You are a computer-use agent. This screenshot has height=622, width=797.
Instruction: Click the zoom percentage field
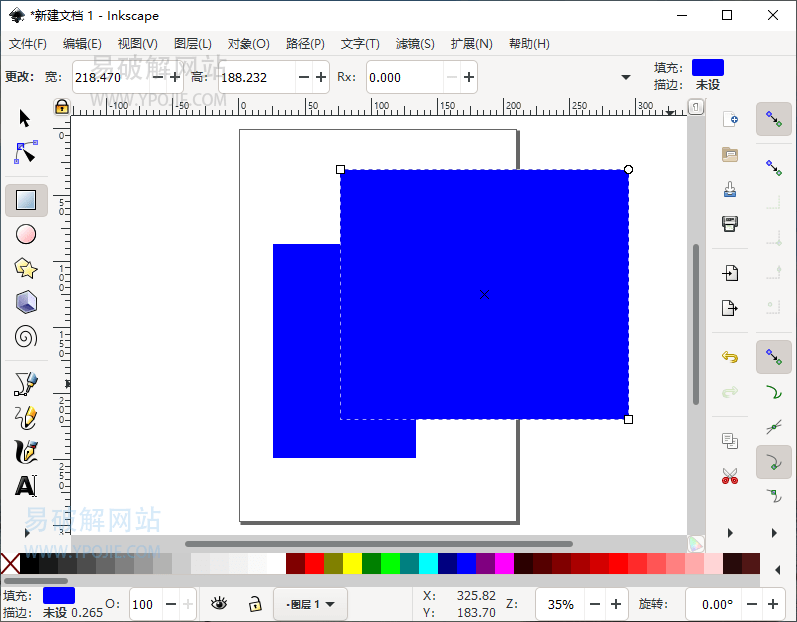pyautogui.click(x=560, y=604)
